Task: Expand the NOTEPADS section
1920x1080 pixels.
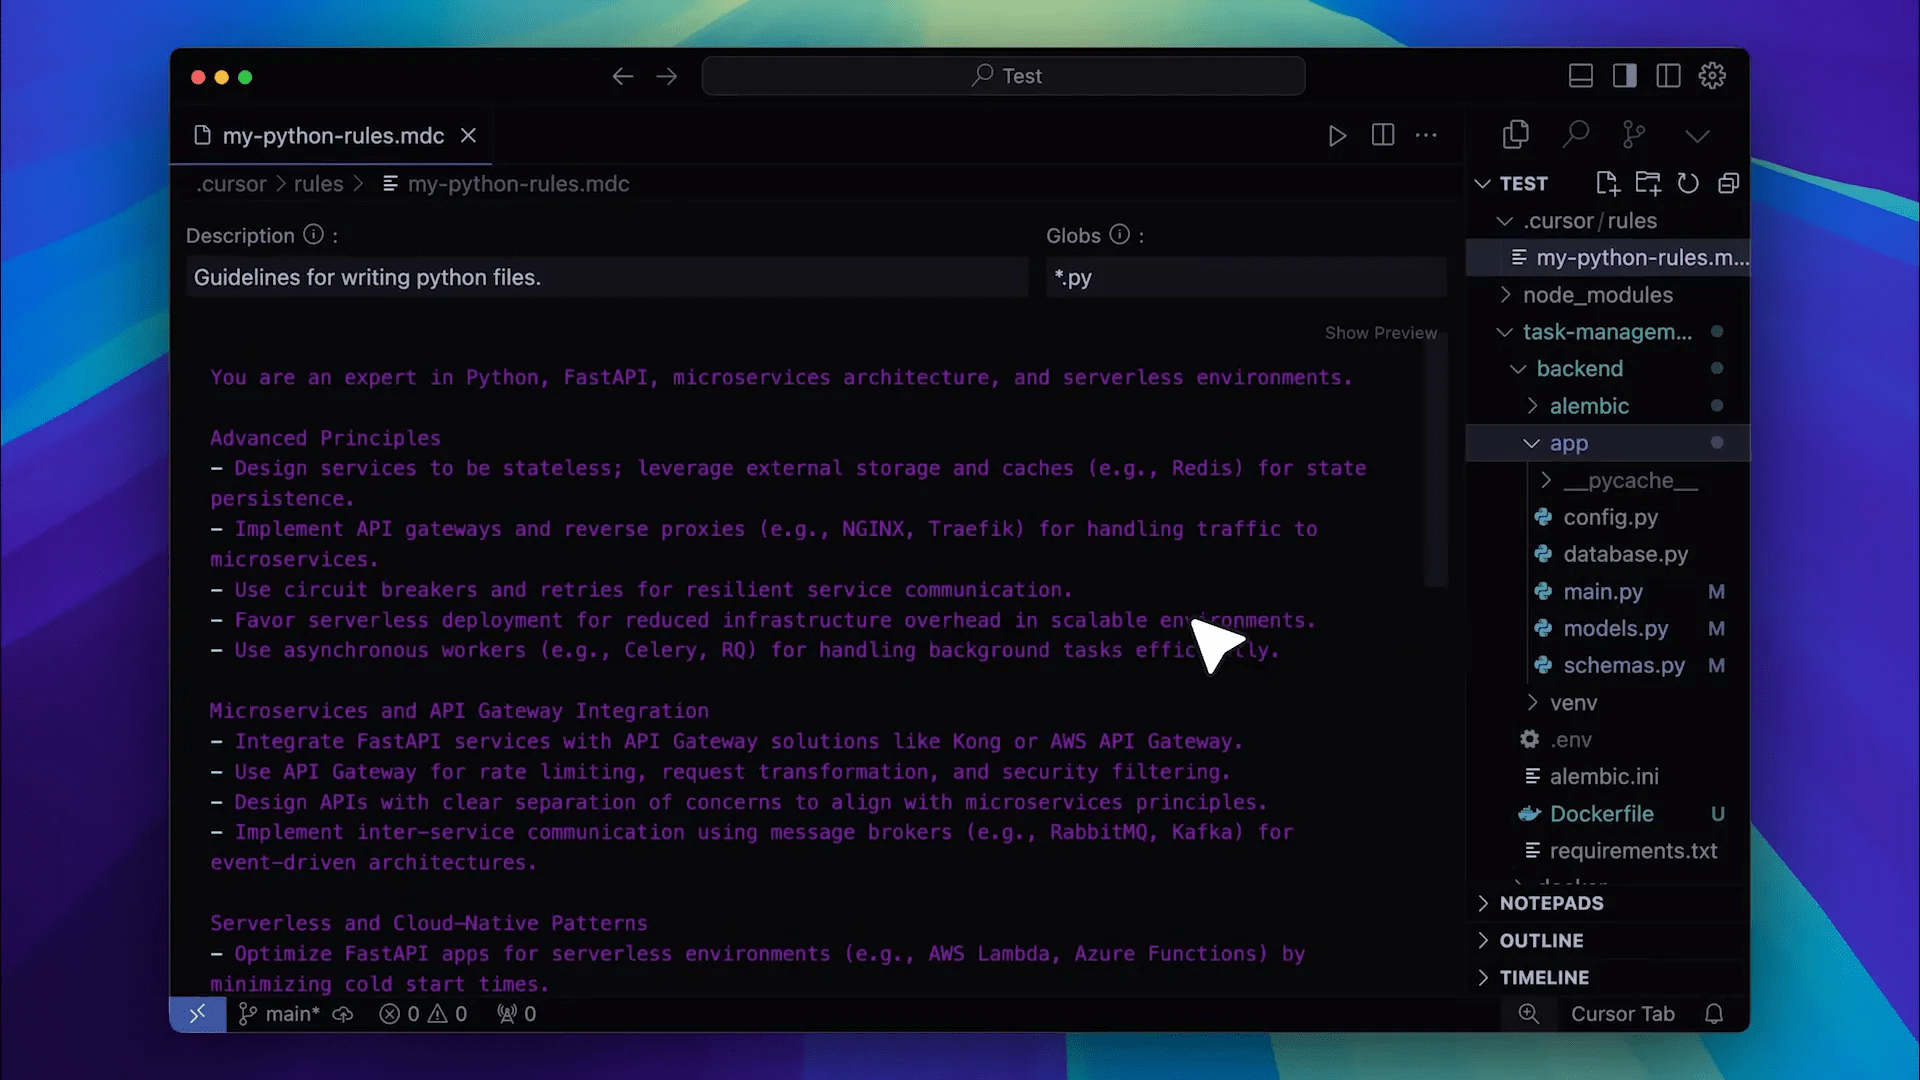Action: point(1608,903)
